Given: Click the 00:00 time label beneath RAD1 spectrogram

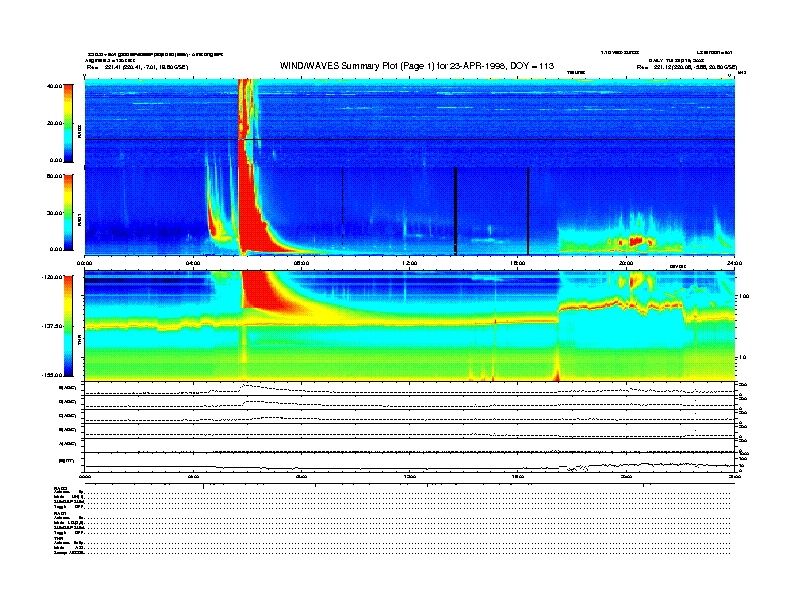Looking at the screenshot, I should coord(84,263).
